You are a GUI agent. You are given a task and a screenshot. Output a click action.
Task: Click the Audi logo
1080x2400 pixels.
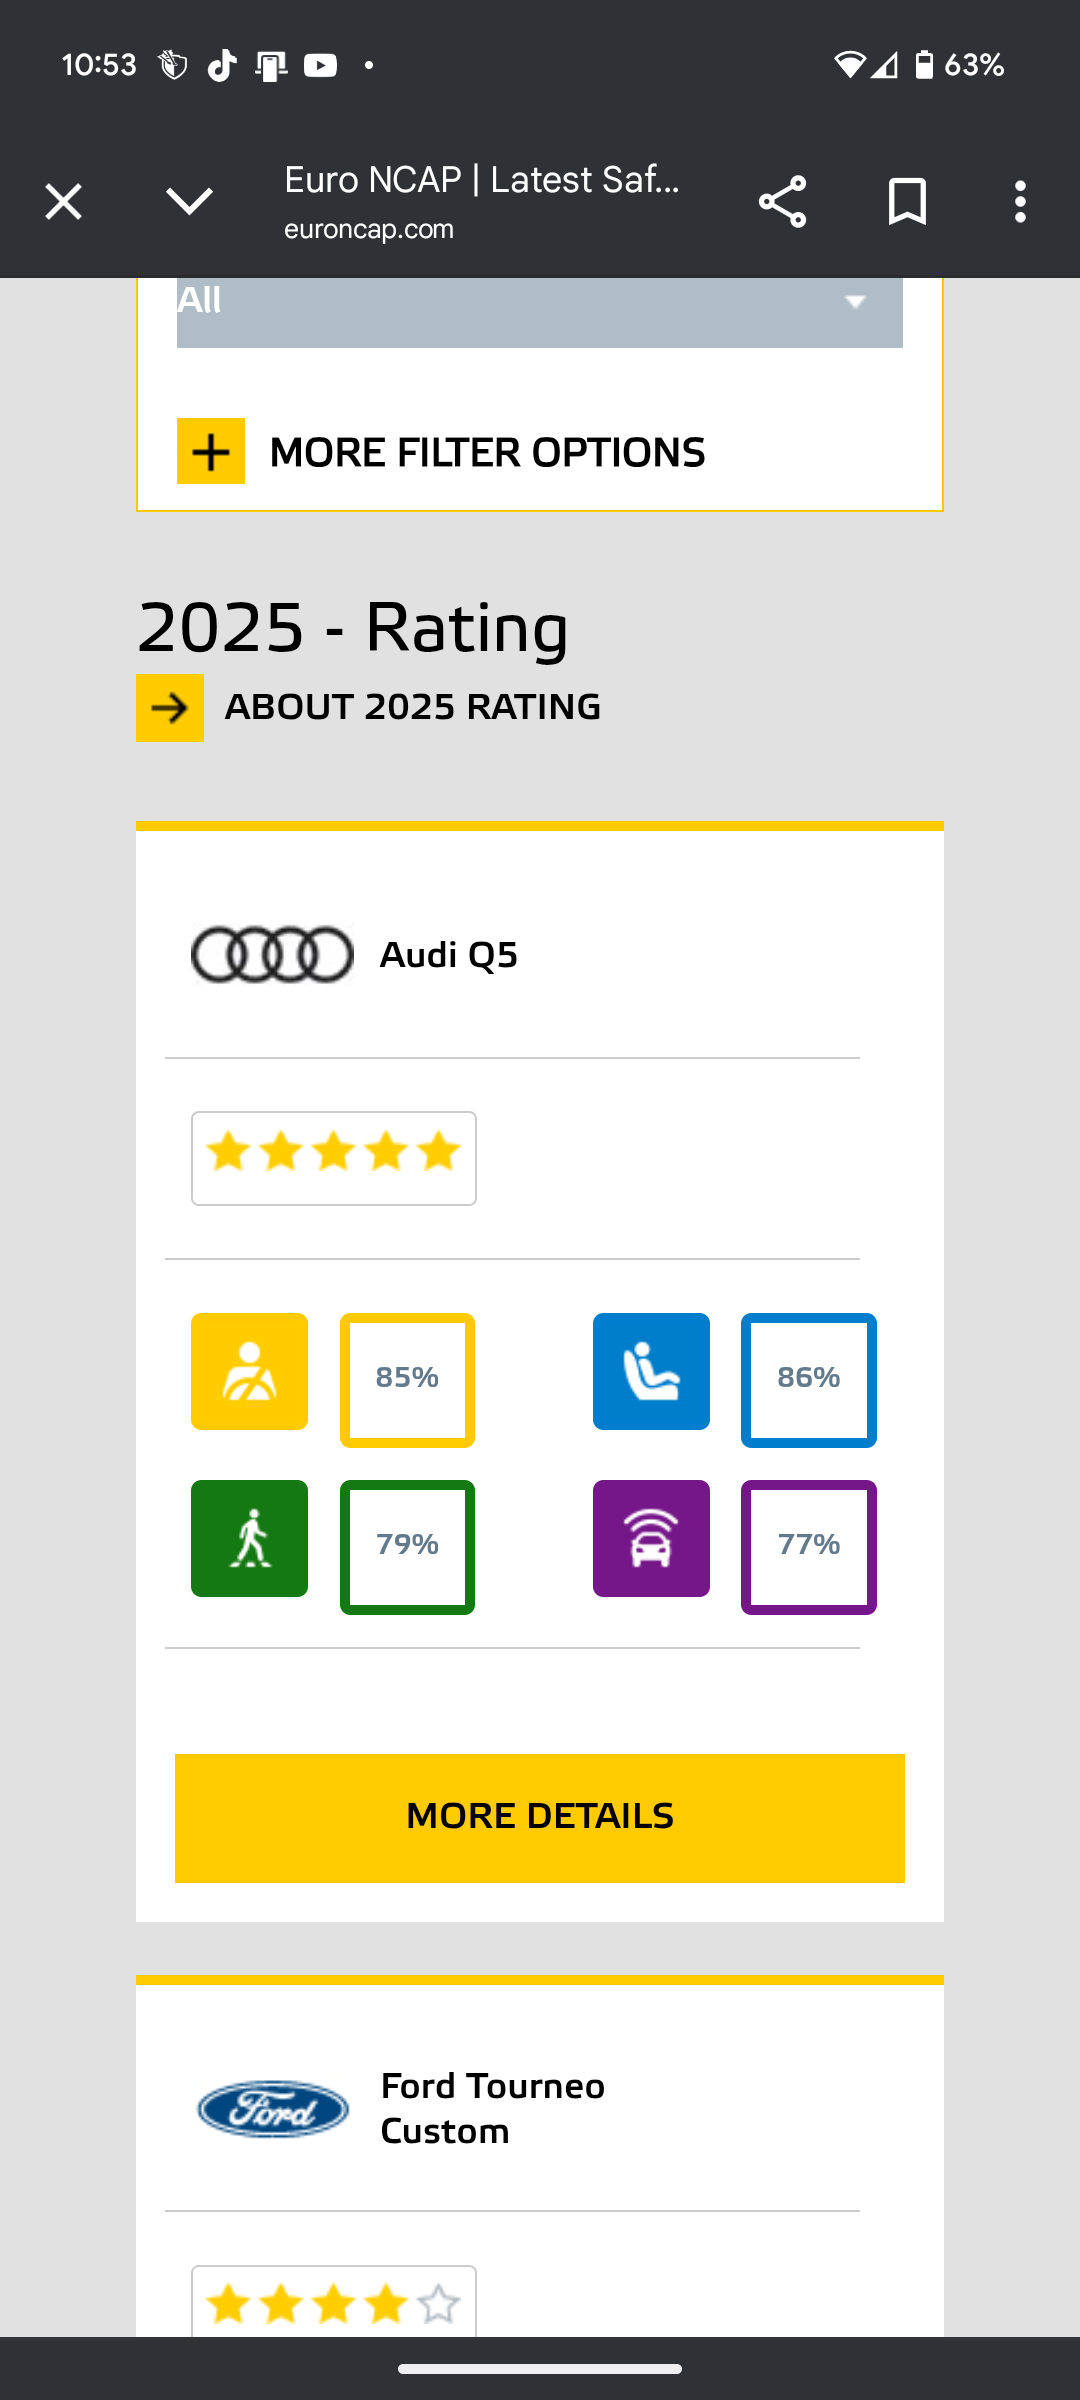(272, 955)
